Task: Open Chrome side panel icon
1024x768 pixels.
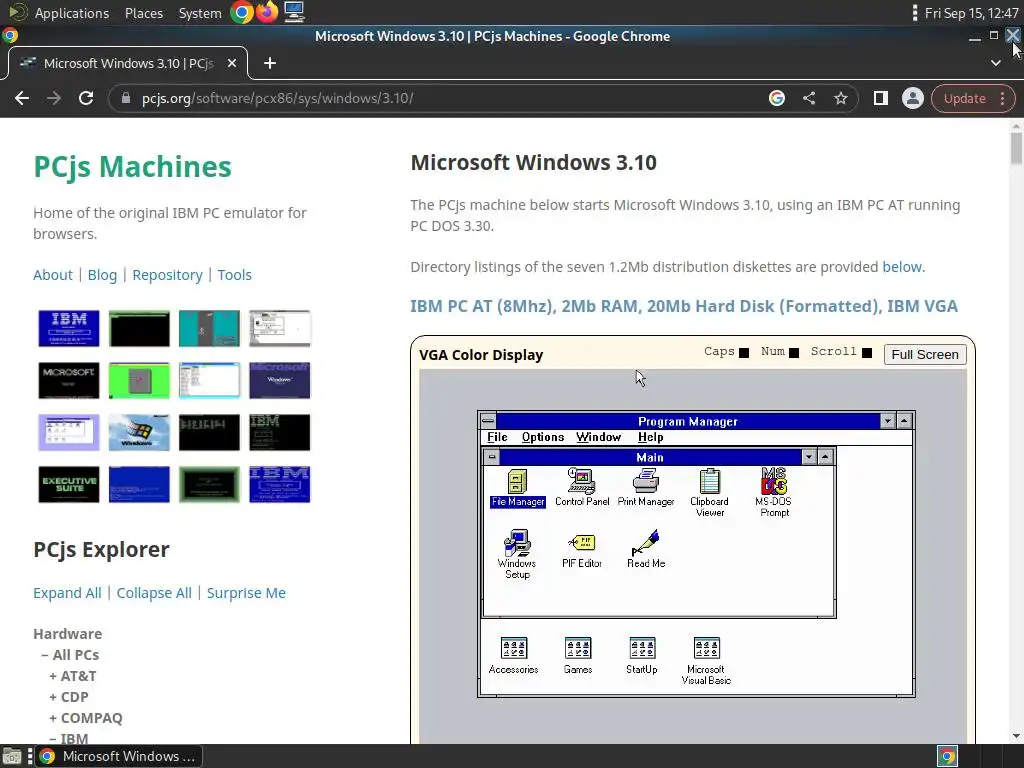Action: tap(880, 98)
